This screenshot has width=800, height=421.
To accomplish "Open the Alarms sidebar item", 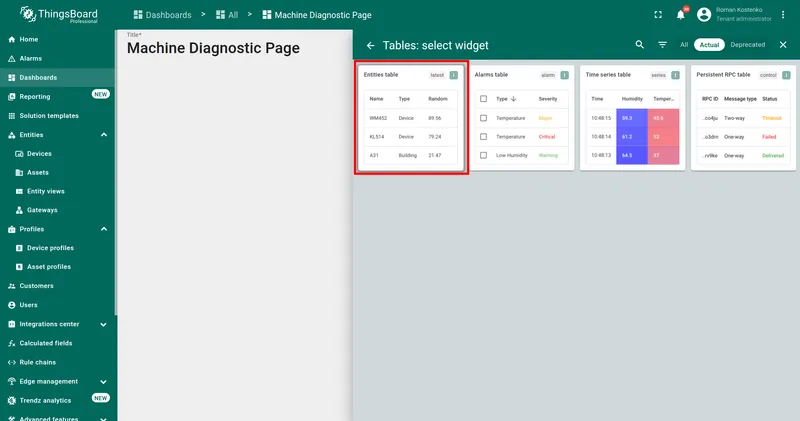I will pos(57,59).
